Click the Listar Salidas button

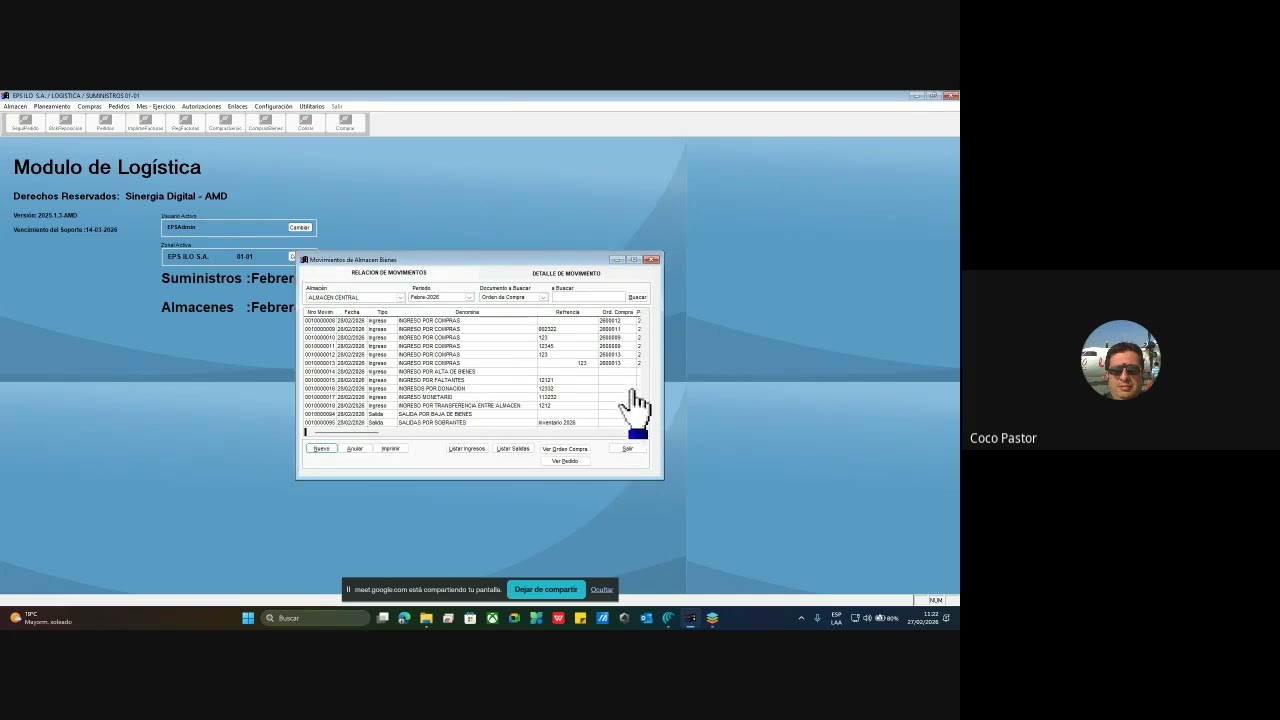tap(513, 449)
